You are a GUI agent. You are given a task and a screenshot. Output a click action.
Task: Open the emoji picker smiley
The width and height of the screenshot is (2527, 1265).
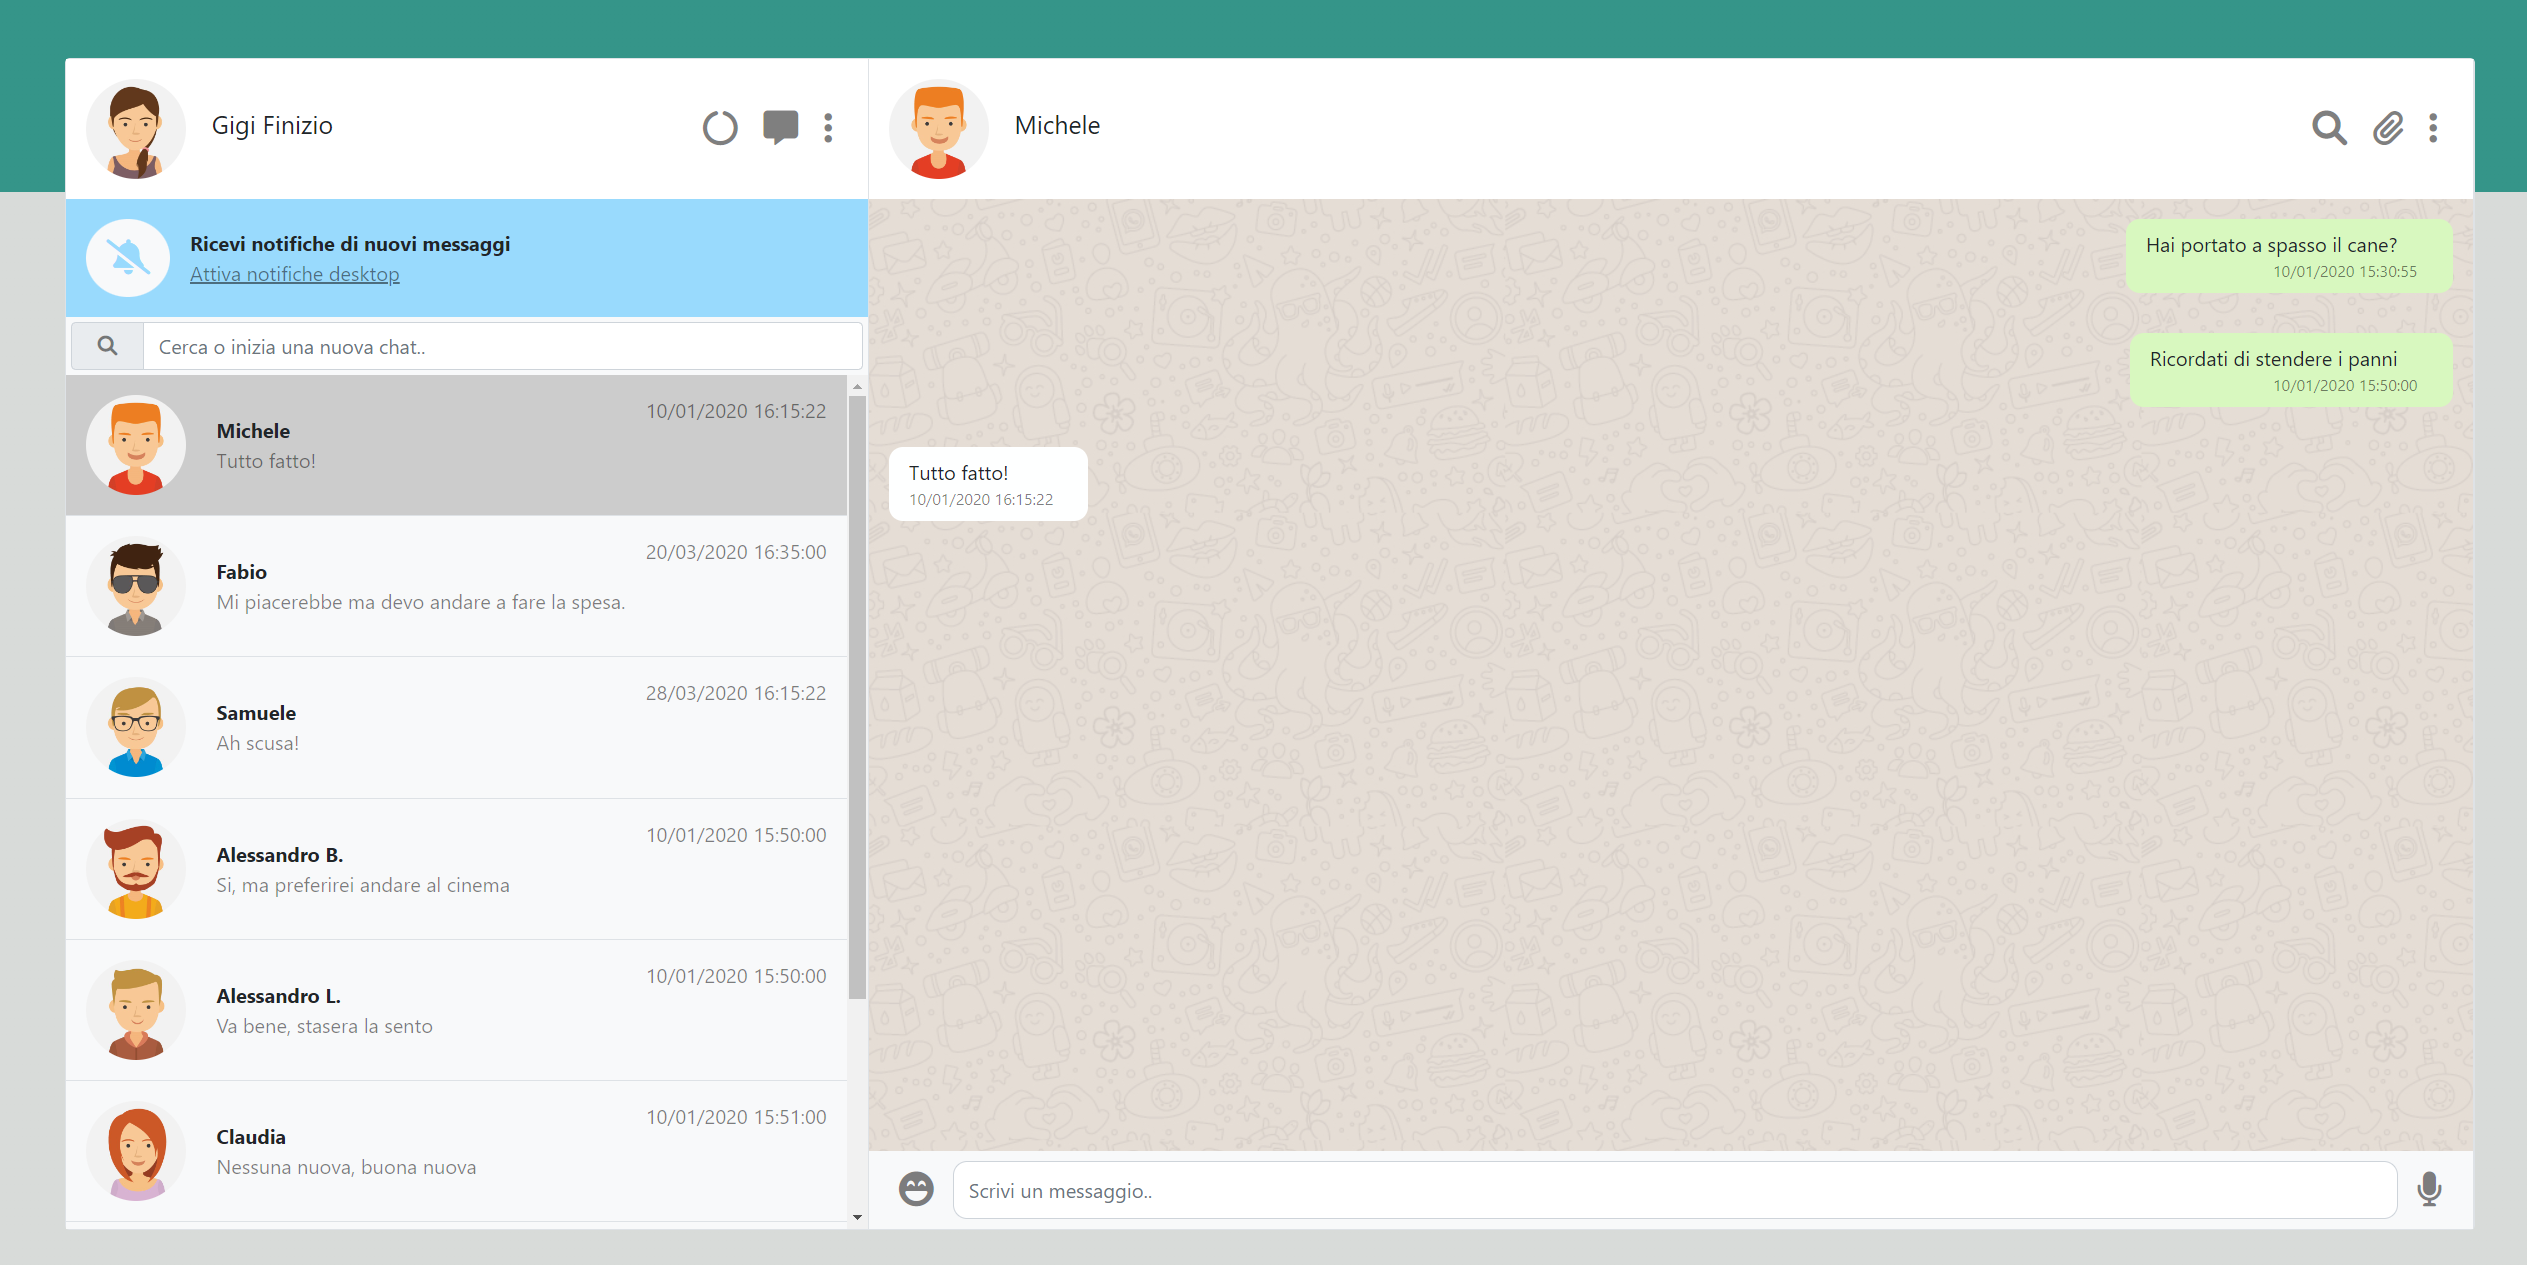[915, 1189]
